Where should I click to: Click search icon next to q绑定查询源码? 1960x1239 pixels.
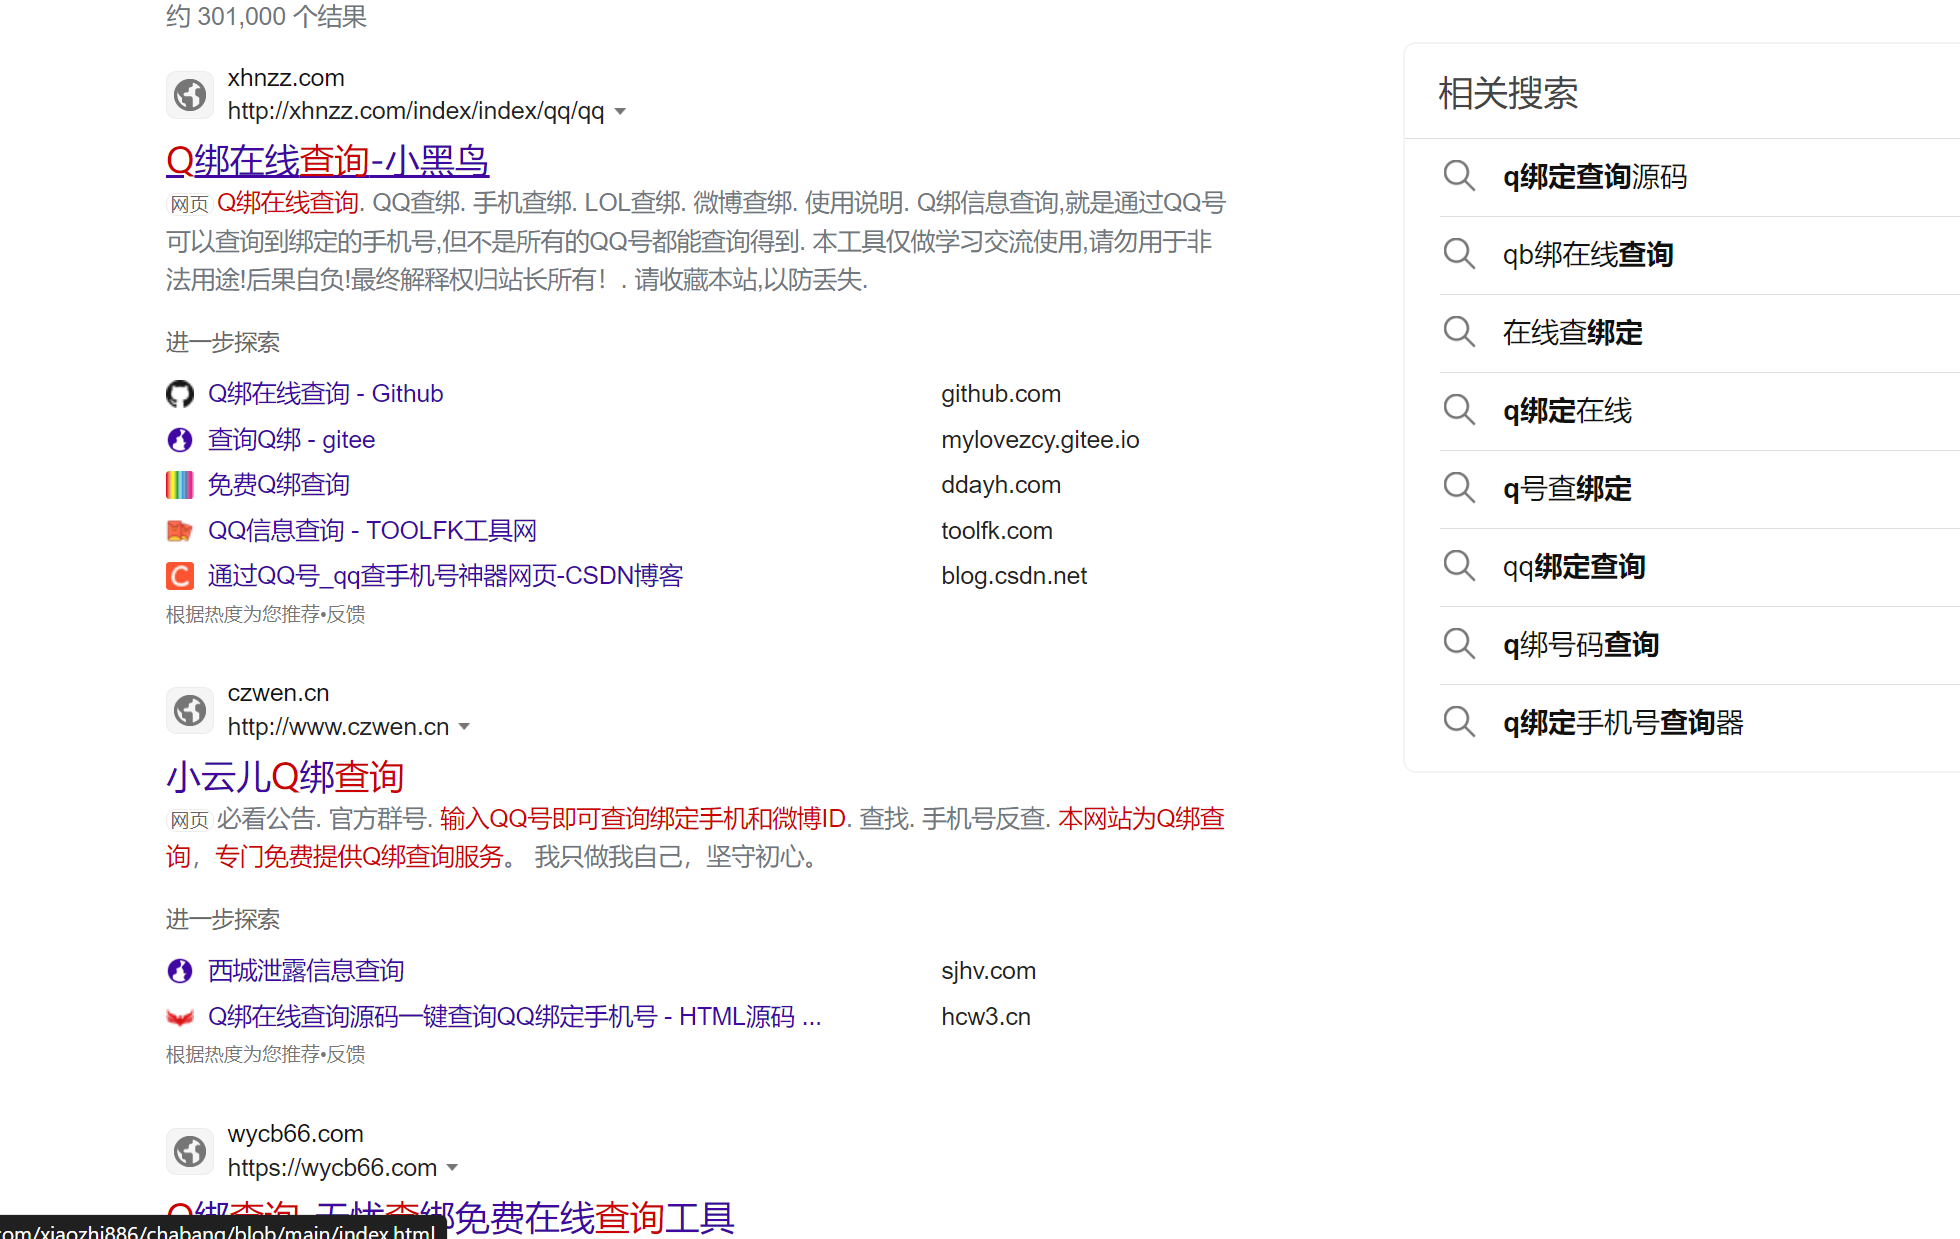(x=1459, y=176)
